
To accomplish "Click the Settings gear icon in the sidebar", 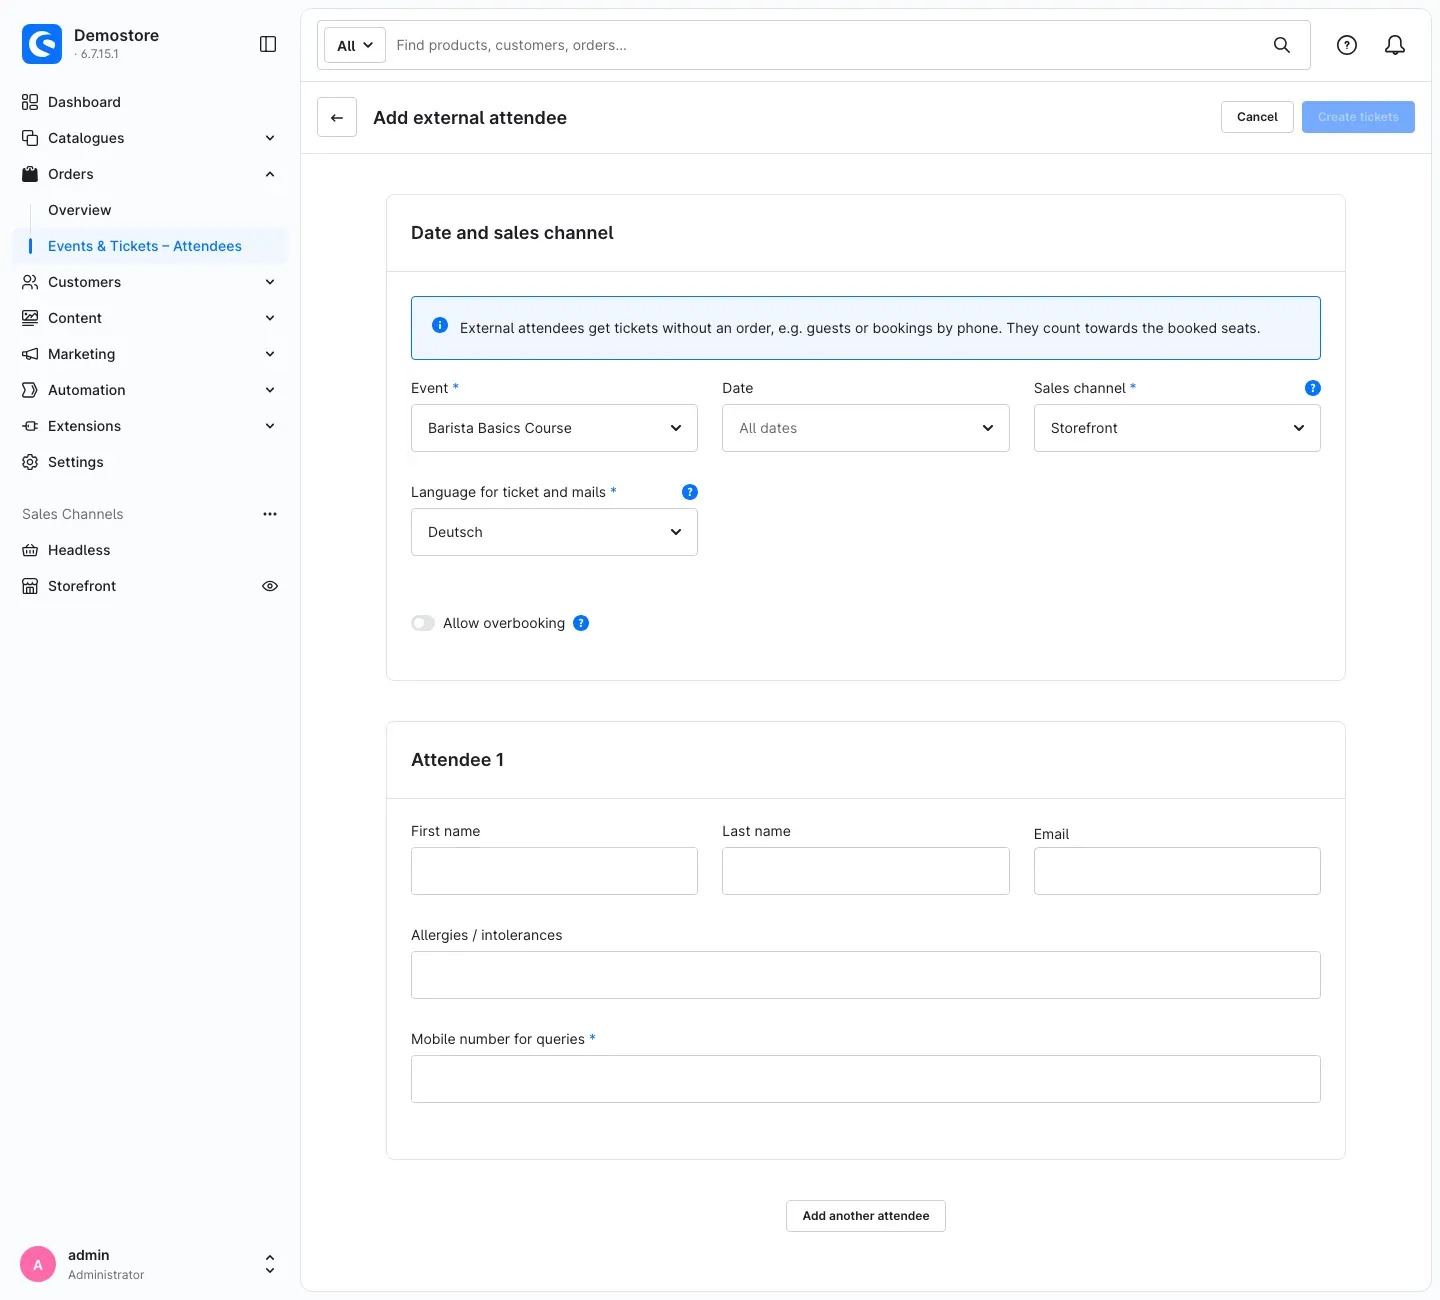I will 30,462.
